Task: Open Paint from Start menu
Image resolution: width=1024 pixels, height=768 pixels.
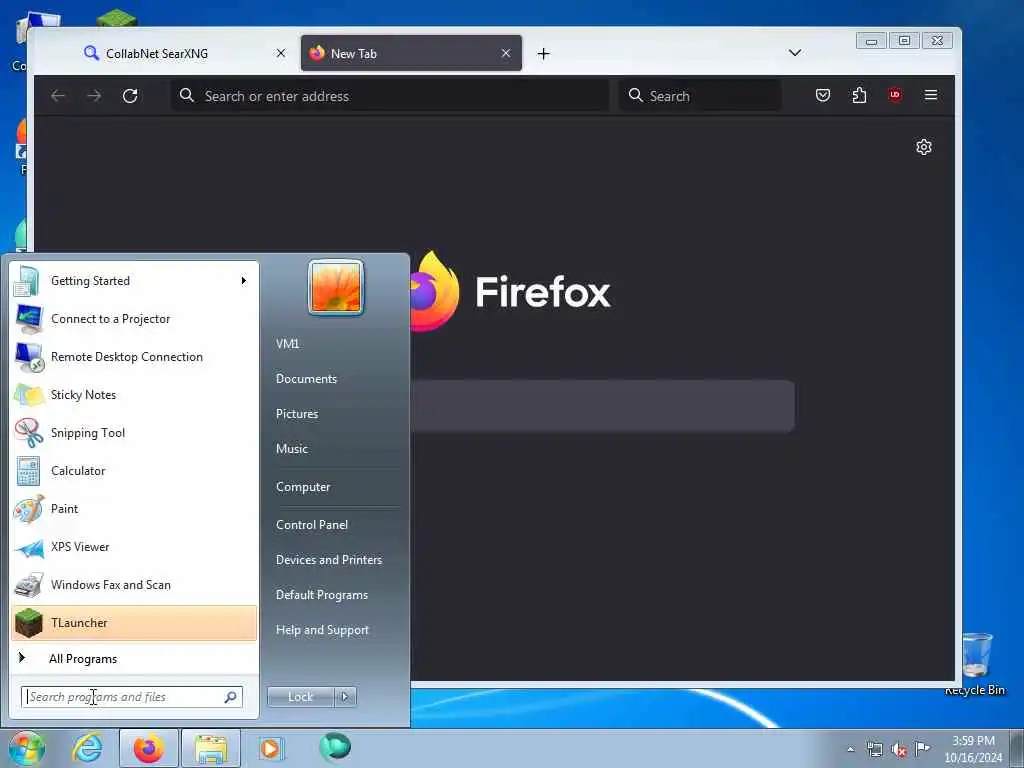Action: tap(134, 509)
